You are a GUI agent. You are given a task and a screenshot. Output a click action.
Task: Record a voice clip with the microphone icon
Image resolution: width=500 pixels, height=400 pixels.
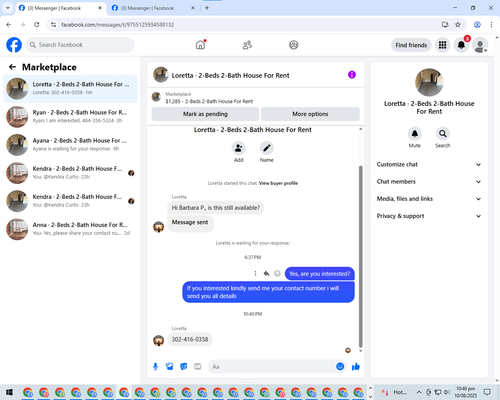pyautogui.click(x=155, y=367)
